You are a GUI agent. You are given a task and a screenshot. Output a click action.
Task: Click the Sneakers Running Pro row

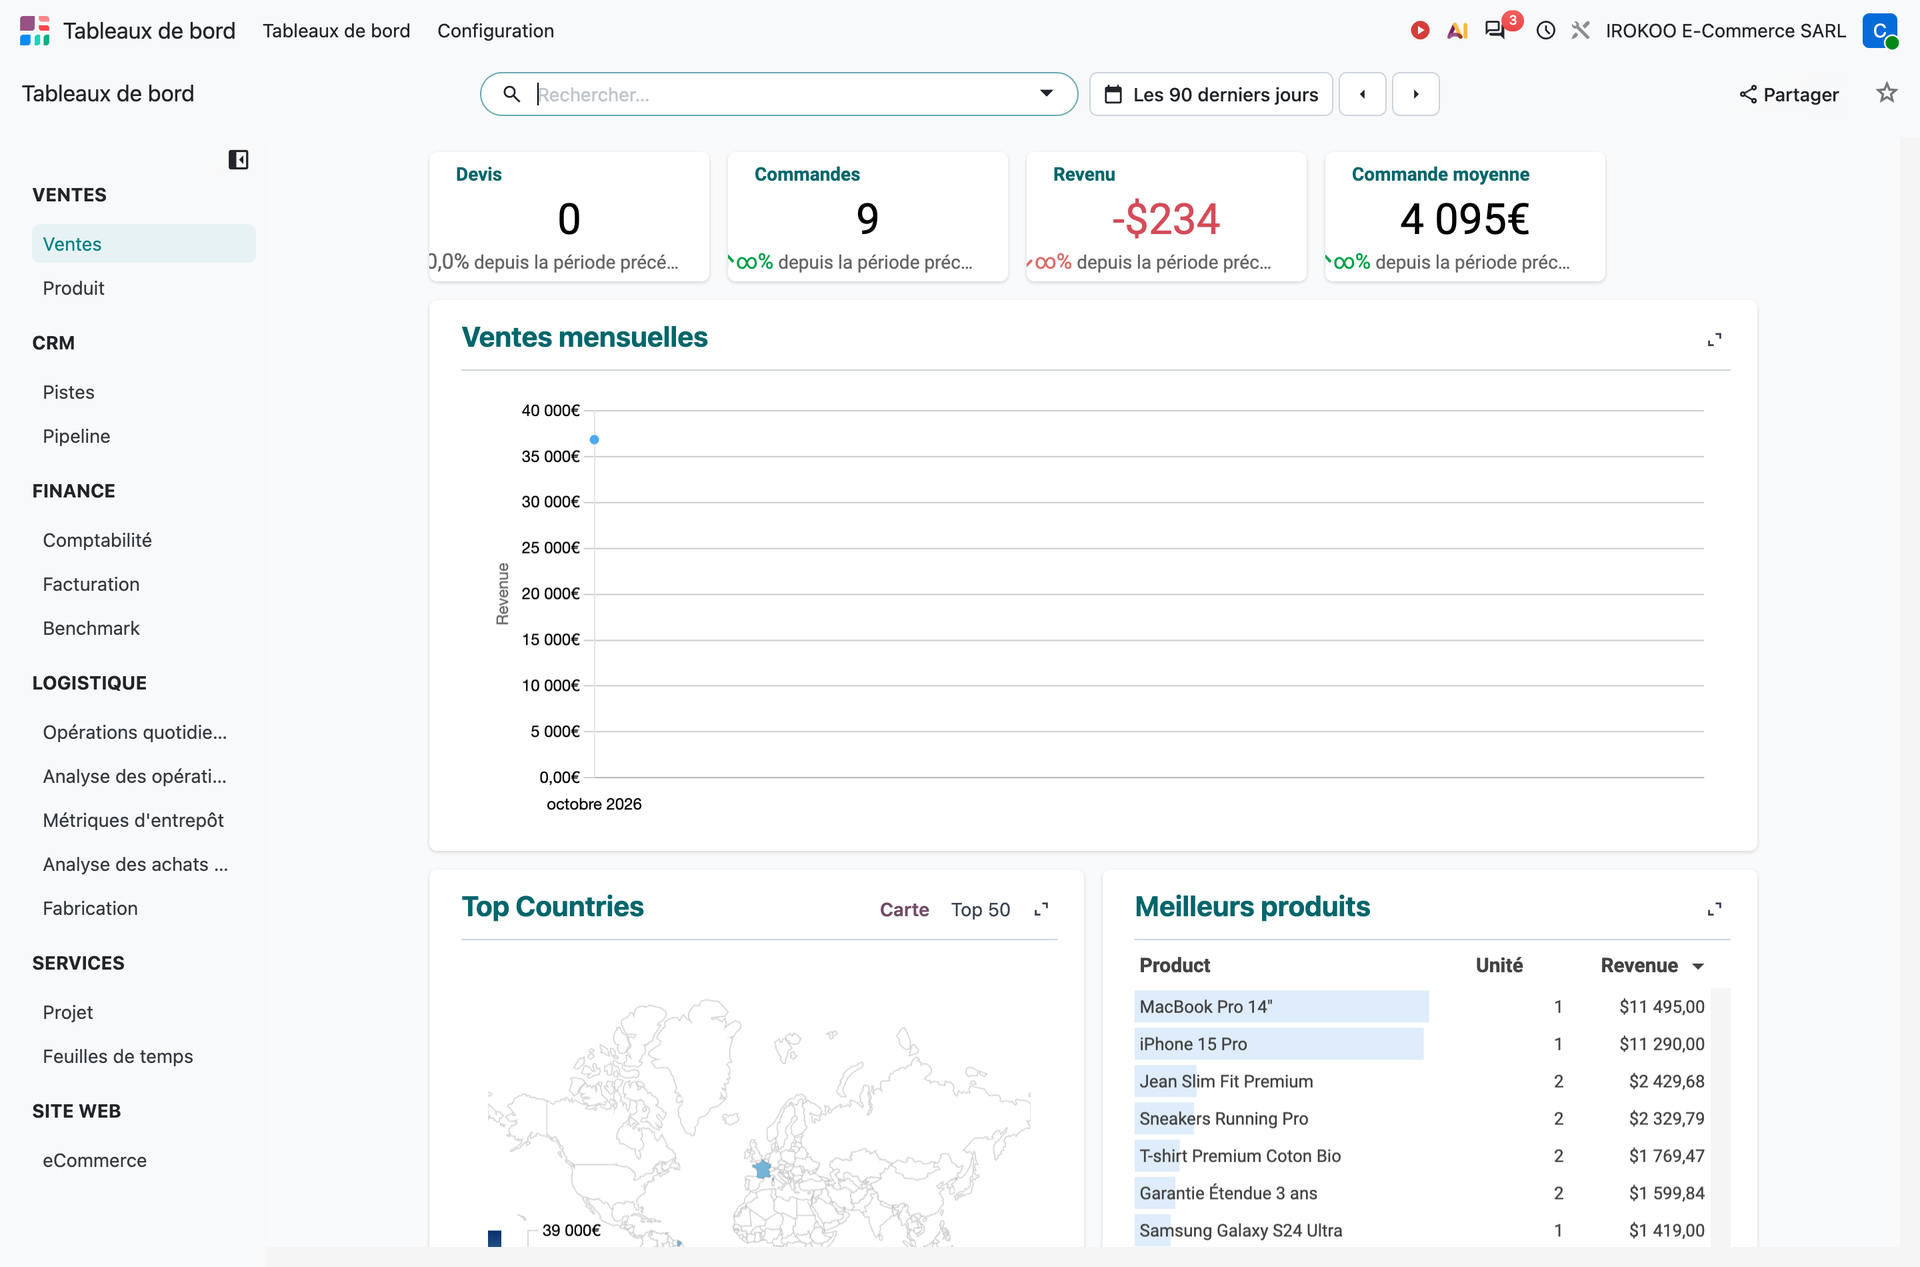tap(1422, 1119)
